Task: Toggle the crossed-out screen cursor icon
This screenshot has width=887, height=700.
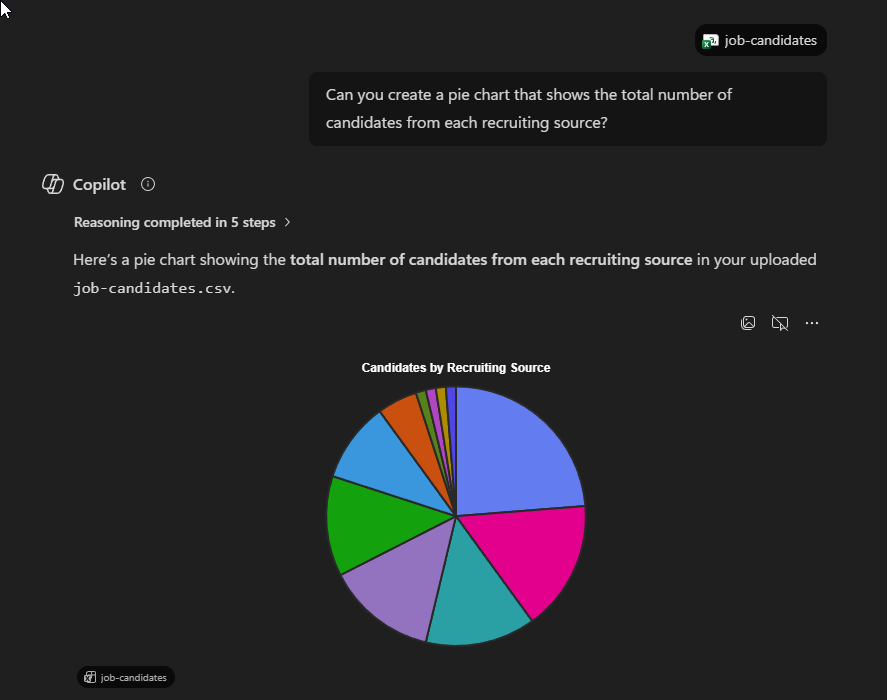Action: point(780,323)
